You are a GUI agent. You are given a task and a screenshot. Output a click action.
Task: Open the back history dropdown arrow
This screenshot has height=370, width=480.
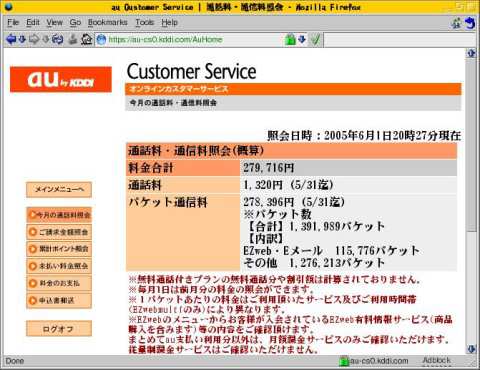22,40
